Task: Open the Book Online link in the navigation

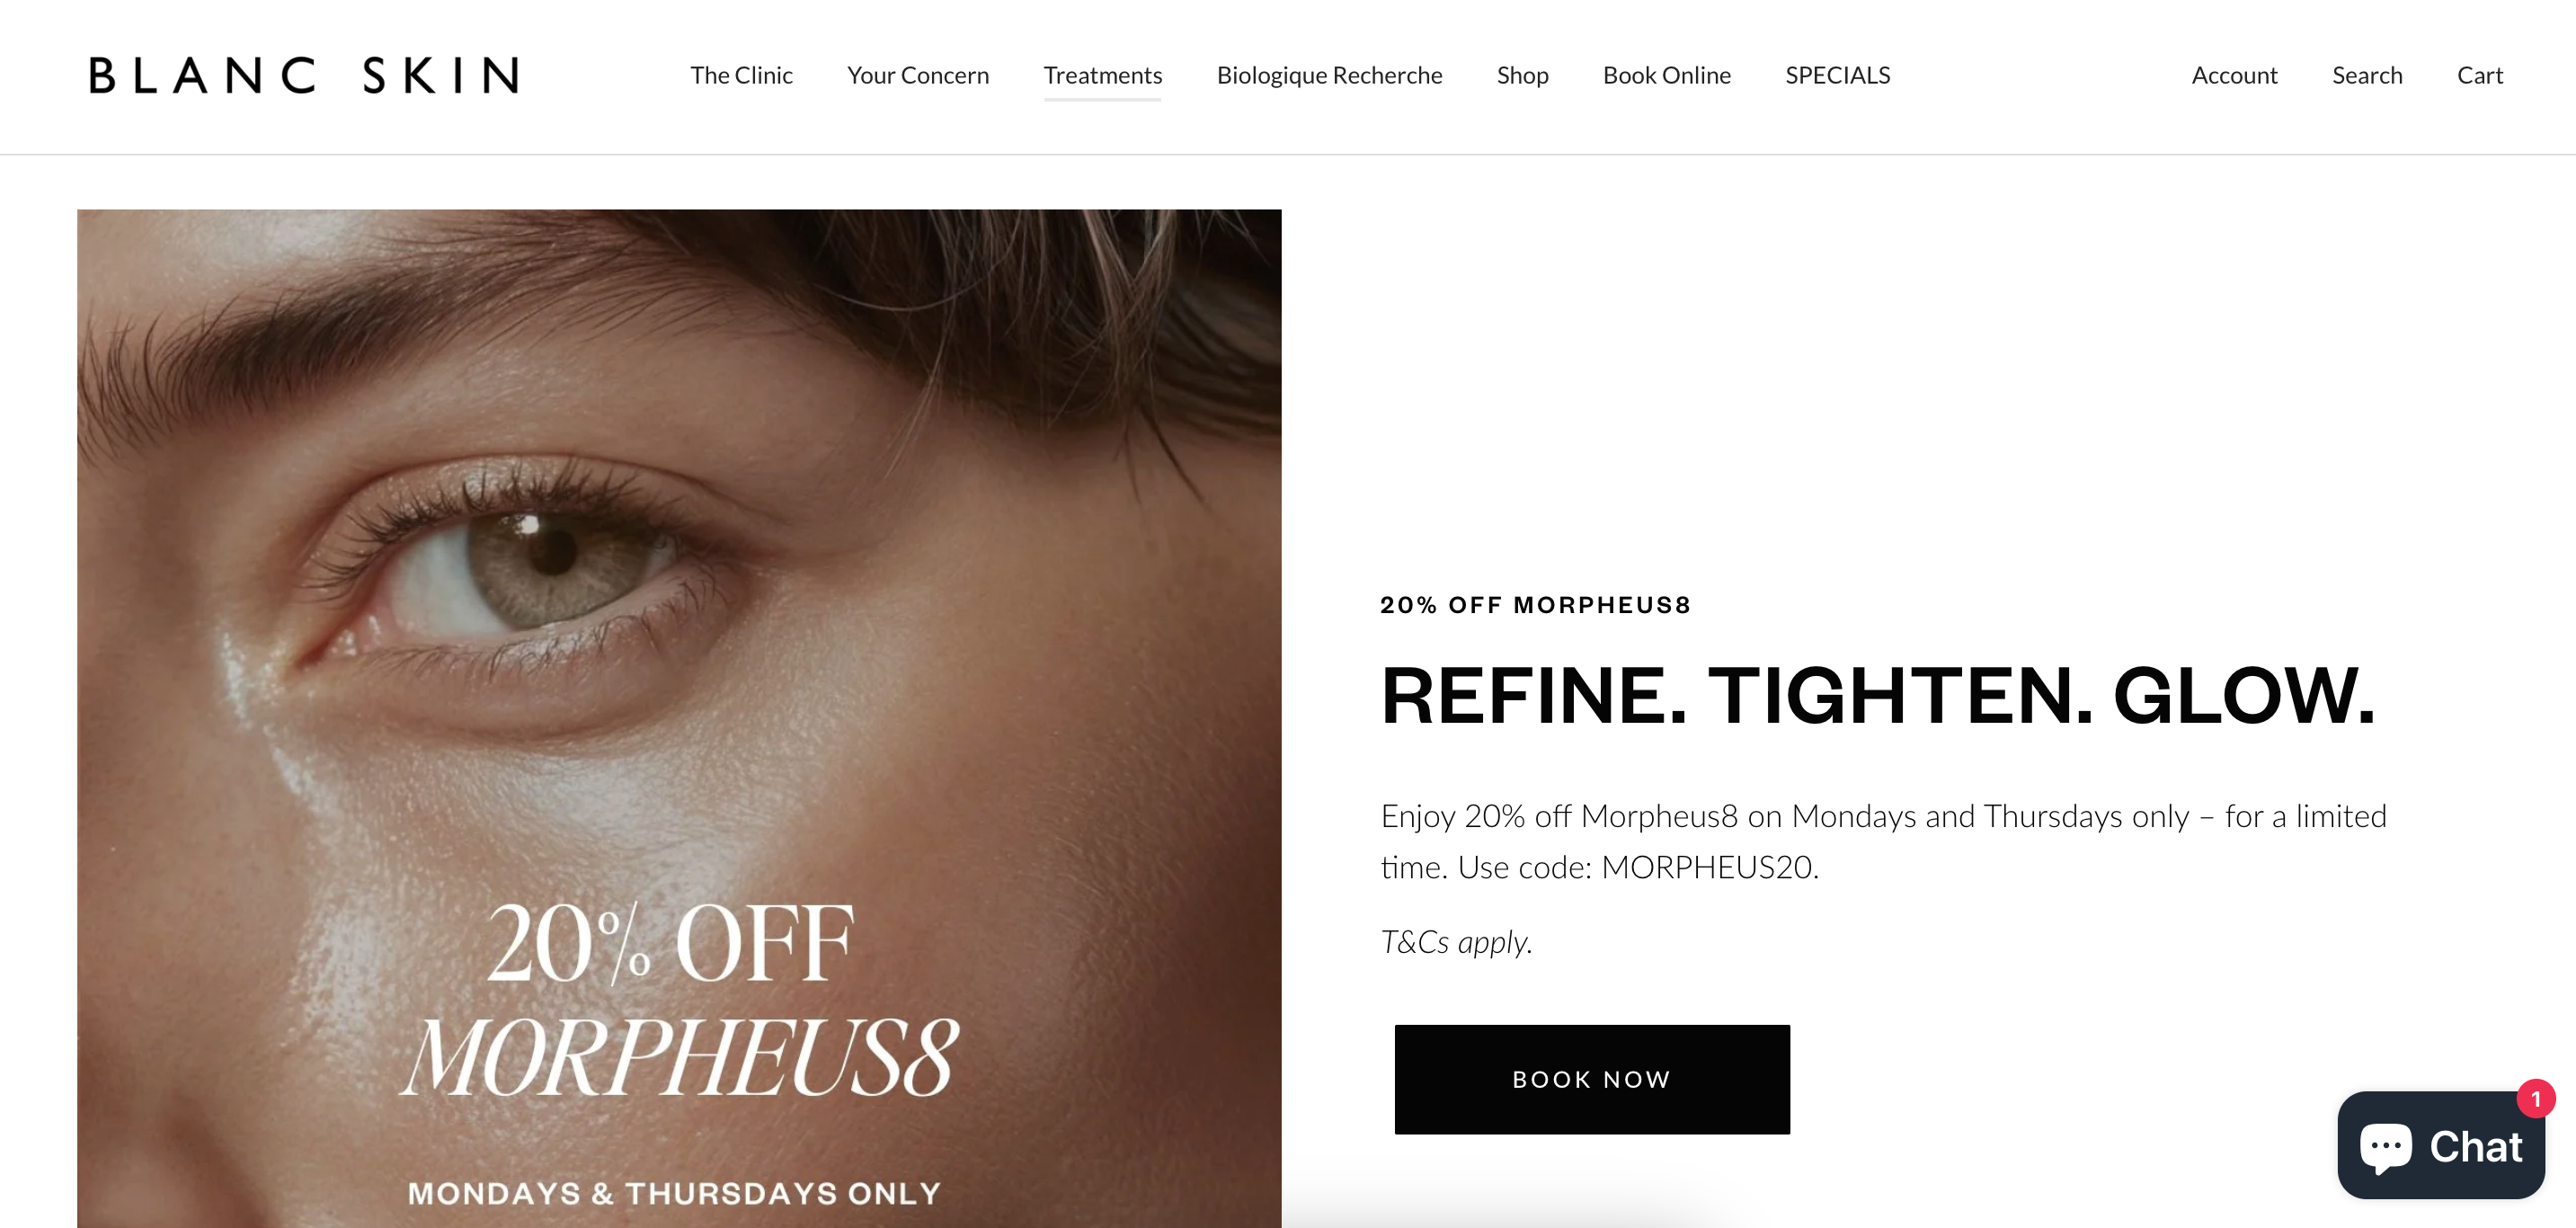Action: click(1666, 76)
